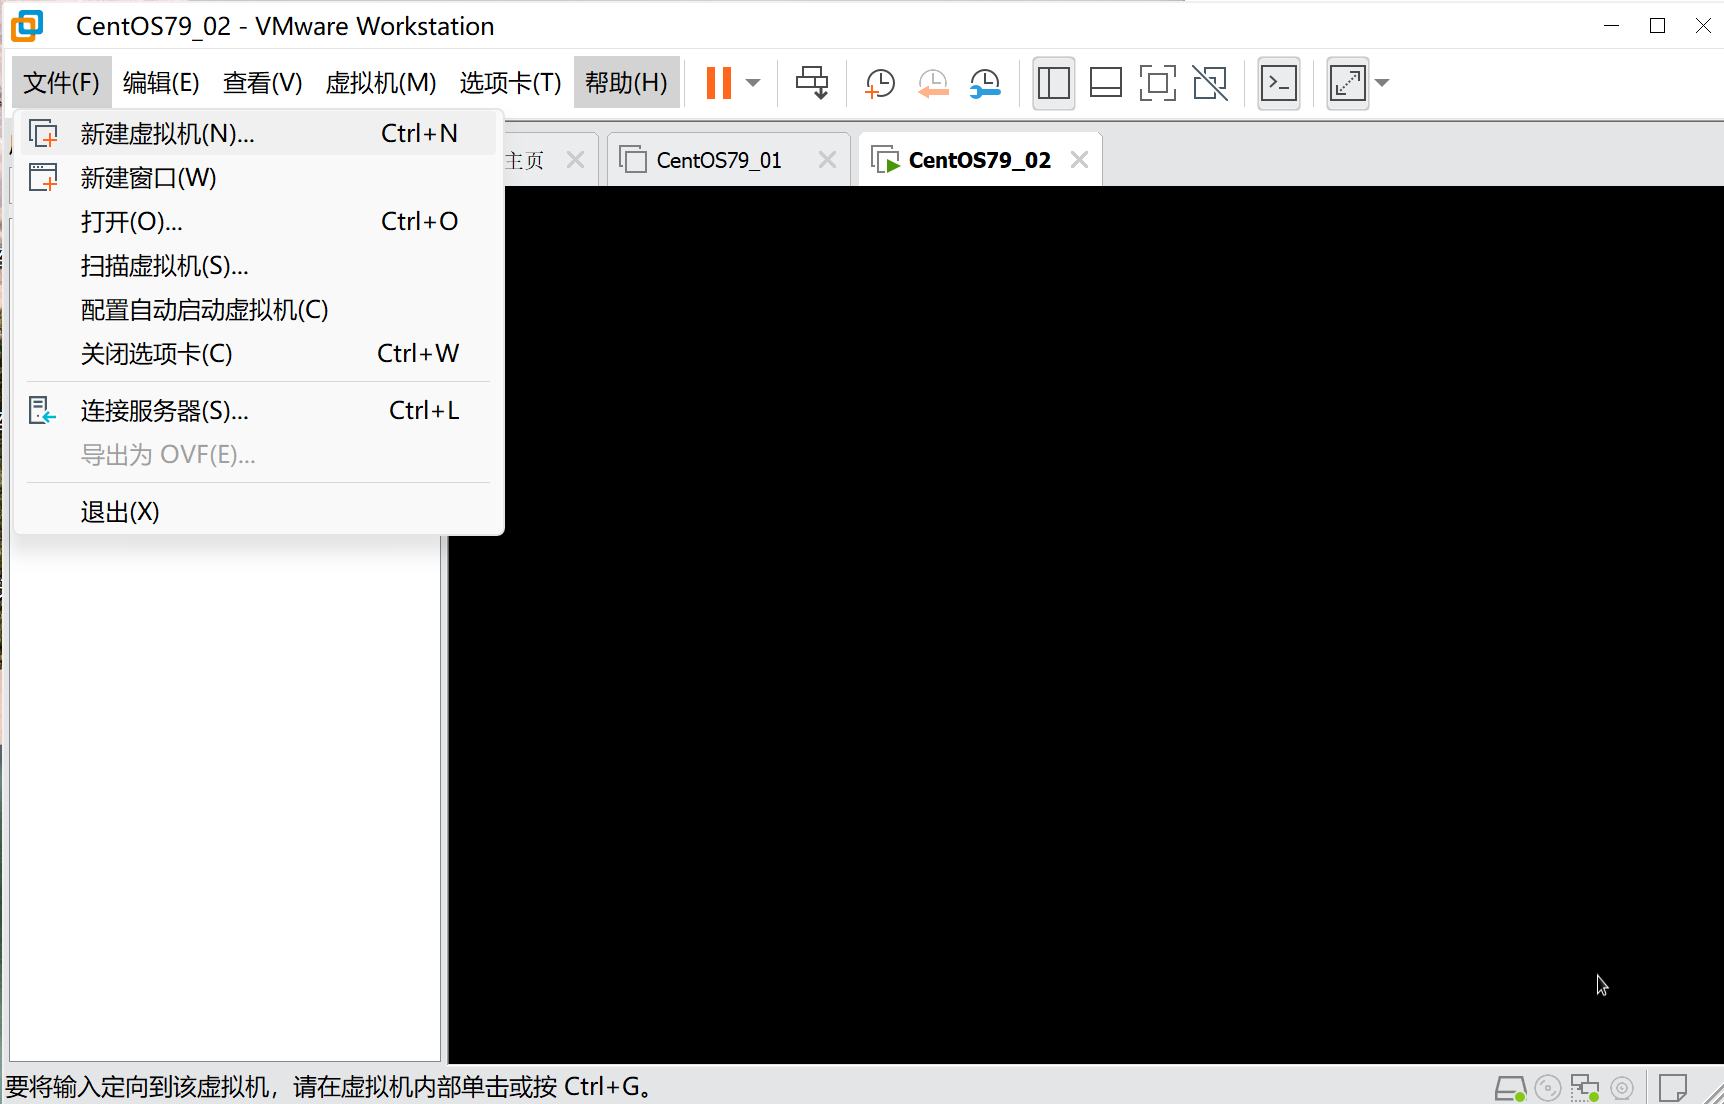Image resolution: width=1724 pixels, height=1104 pixels.
Task: Minimize the VMware Workstation window
Action: pyautogui.click(x=1611, y=26)
